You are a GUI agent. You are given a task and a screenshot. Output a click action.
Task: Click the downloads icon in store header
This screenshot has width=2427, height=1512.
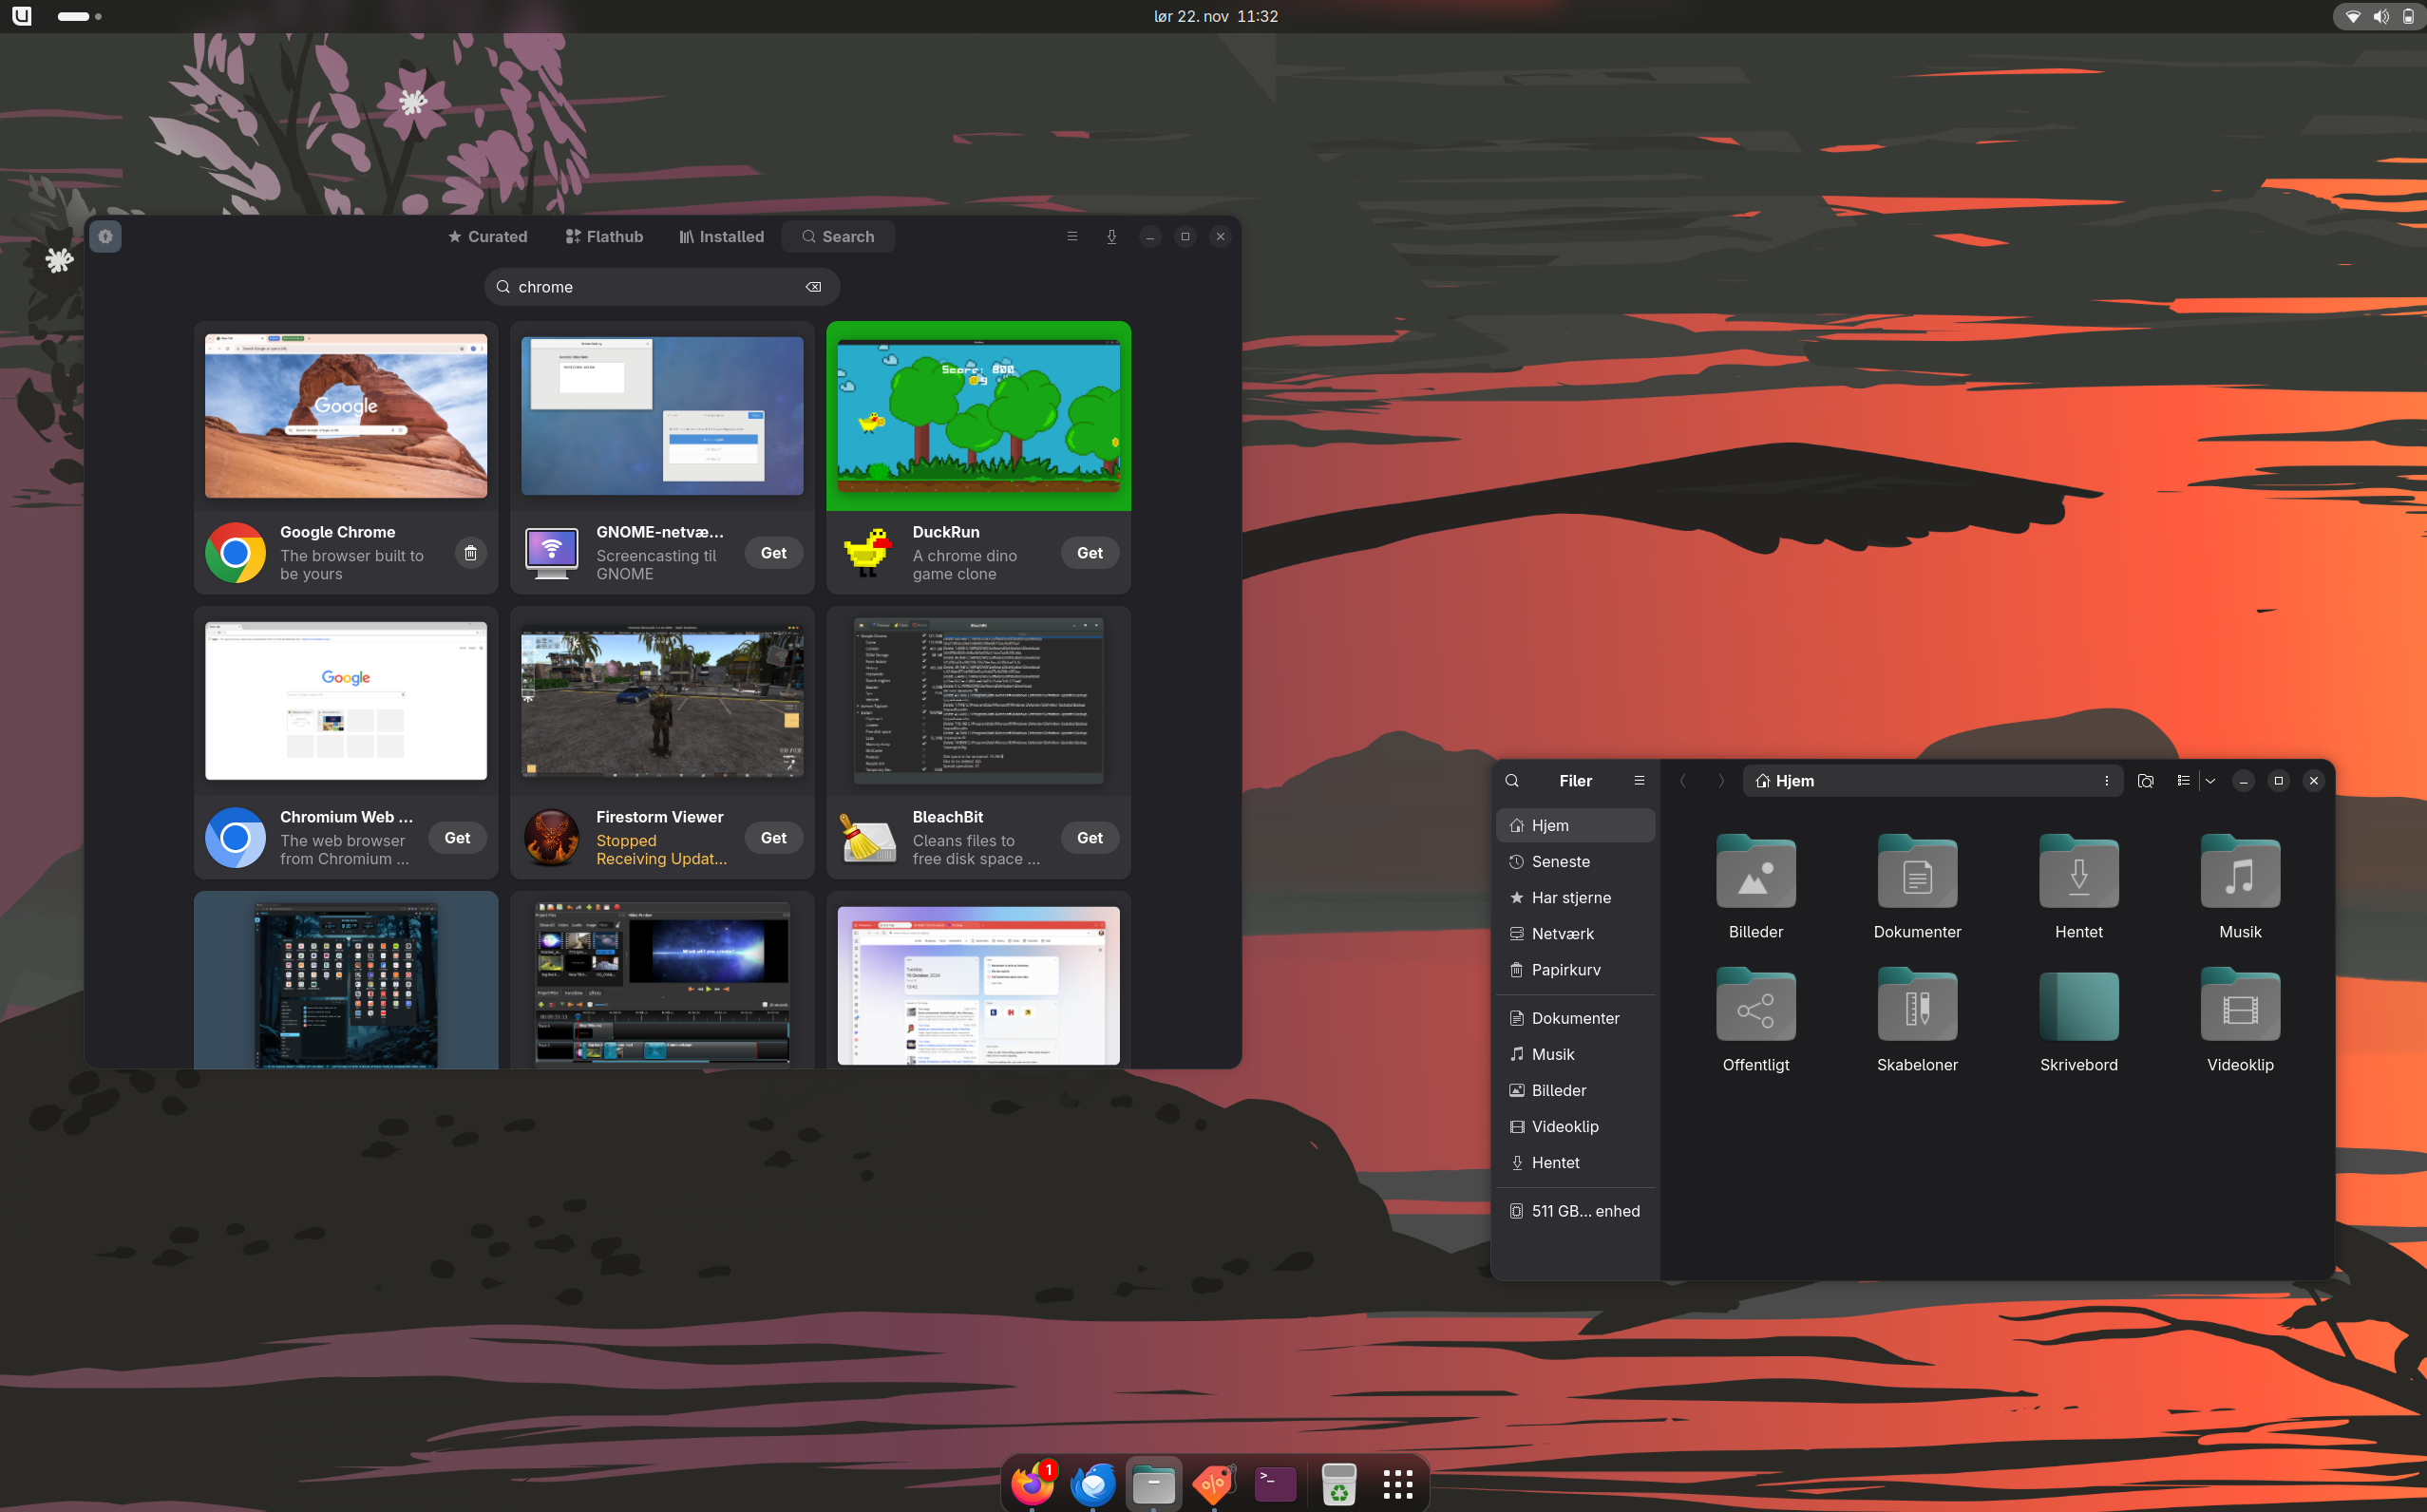pyautogui.click(x=1111, y=237)
